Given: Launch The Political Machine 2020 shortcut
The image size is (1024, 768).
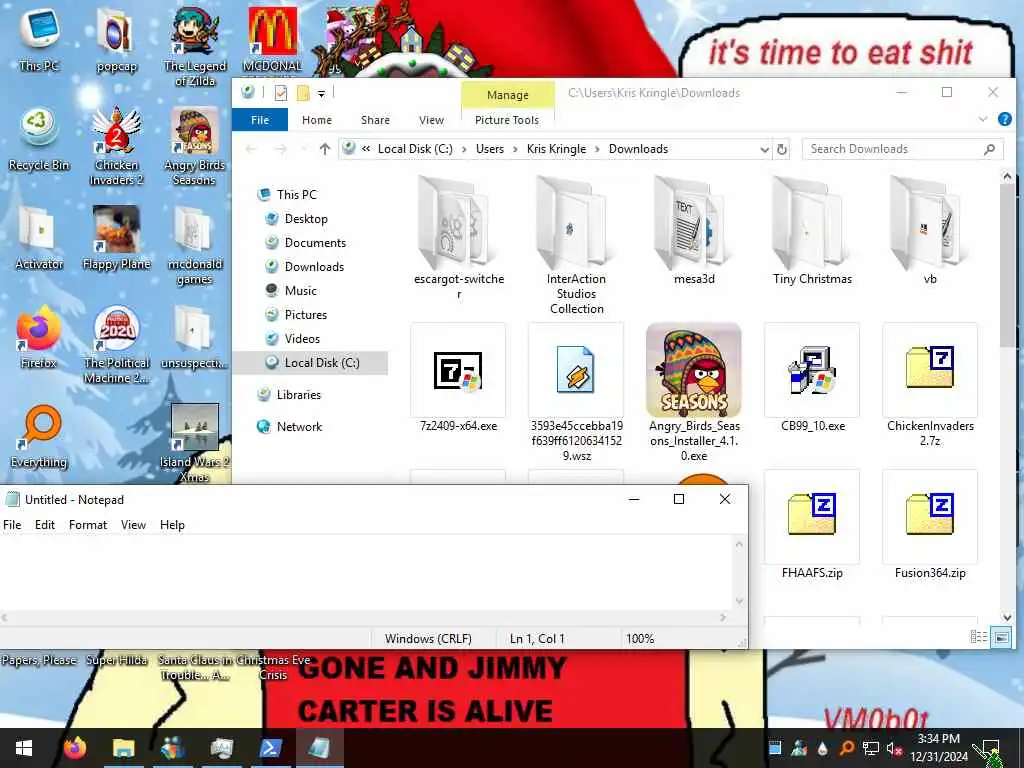Looking at the screenshot, I should tap(116, 345).
